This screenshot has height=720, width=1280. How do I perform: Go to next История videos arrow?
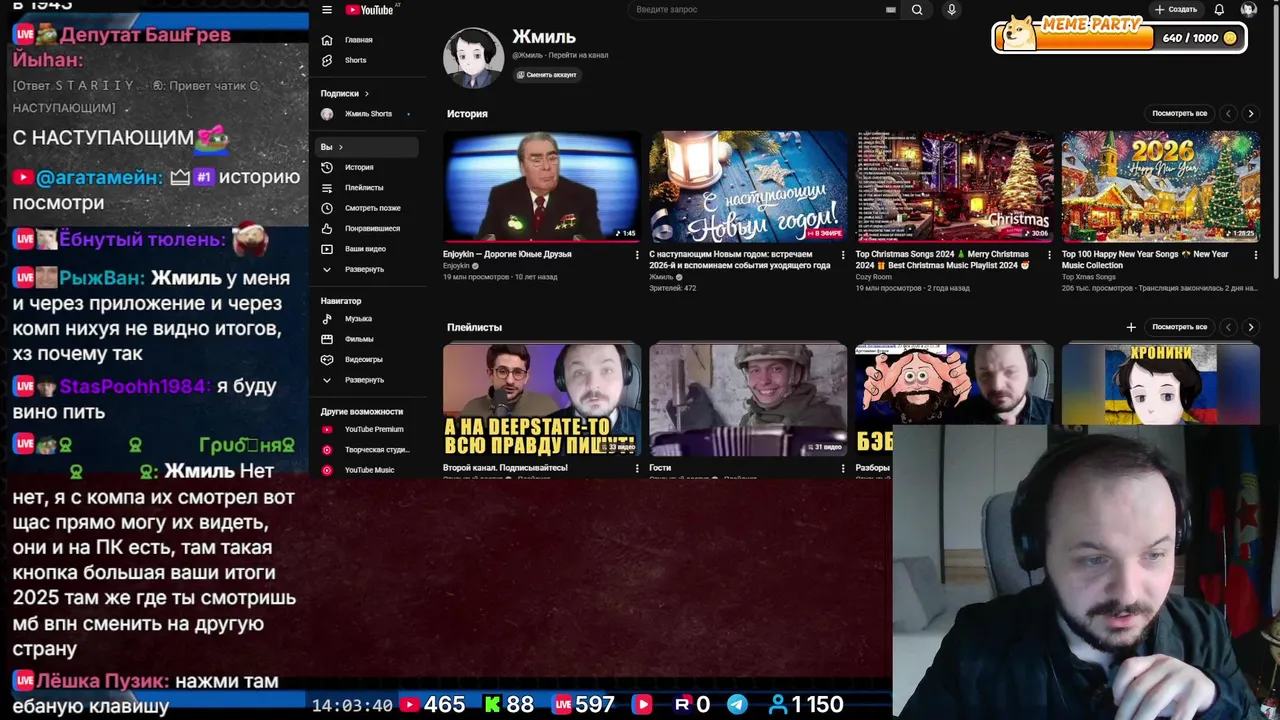[1250, 113]
